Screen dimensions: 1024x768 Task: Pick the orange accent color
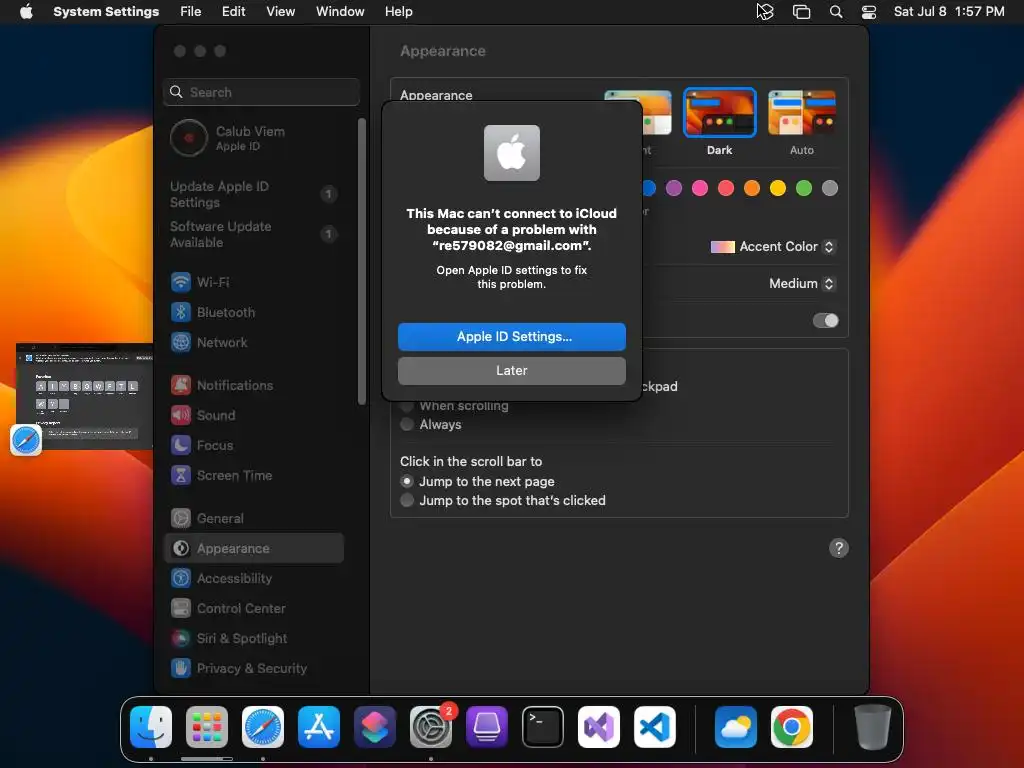point(752,188)
